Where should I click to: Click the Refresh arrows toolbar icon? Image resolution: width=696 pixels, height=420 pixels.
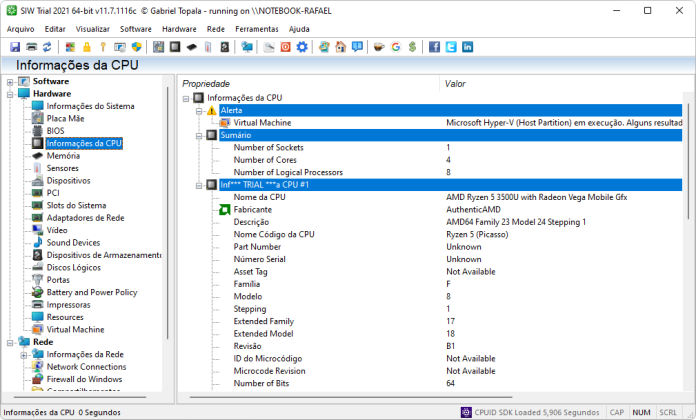(47, 47)
